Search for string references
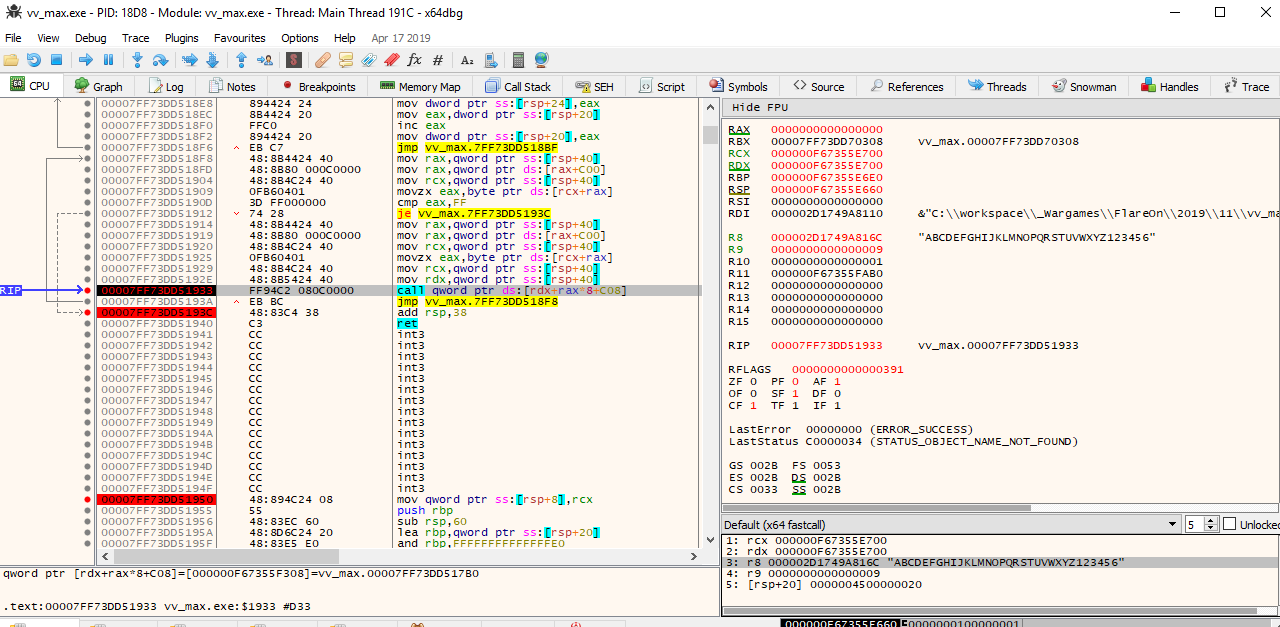 [467, 60]
